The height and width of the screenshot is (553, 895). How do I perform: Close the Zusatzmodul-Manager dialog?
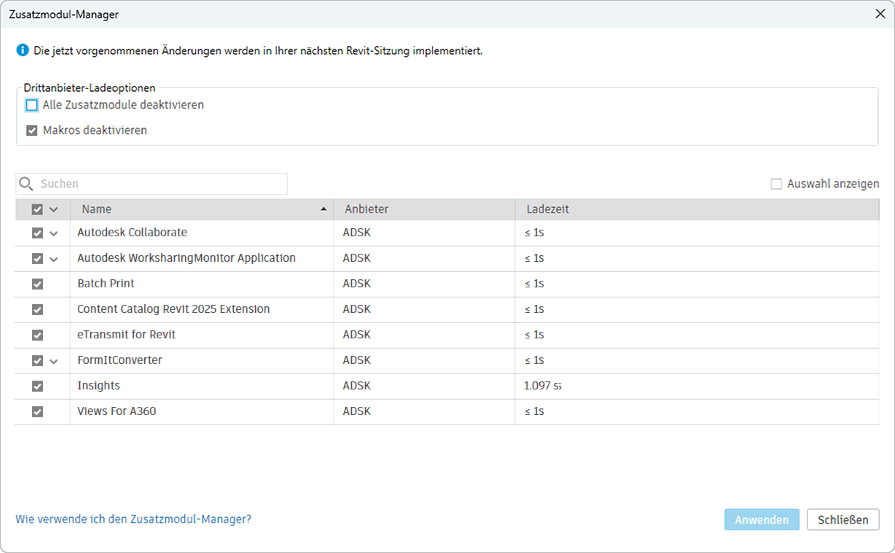point(878,14)
